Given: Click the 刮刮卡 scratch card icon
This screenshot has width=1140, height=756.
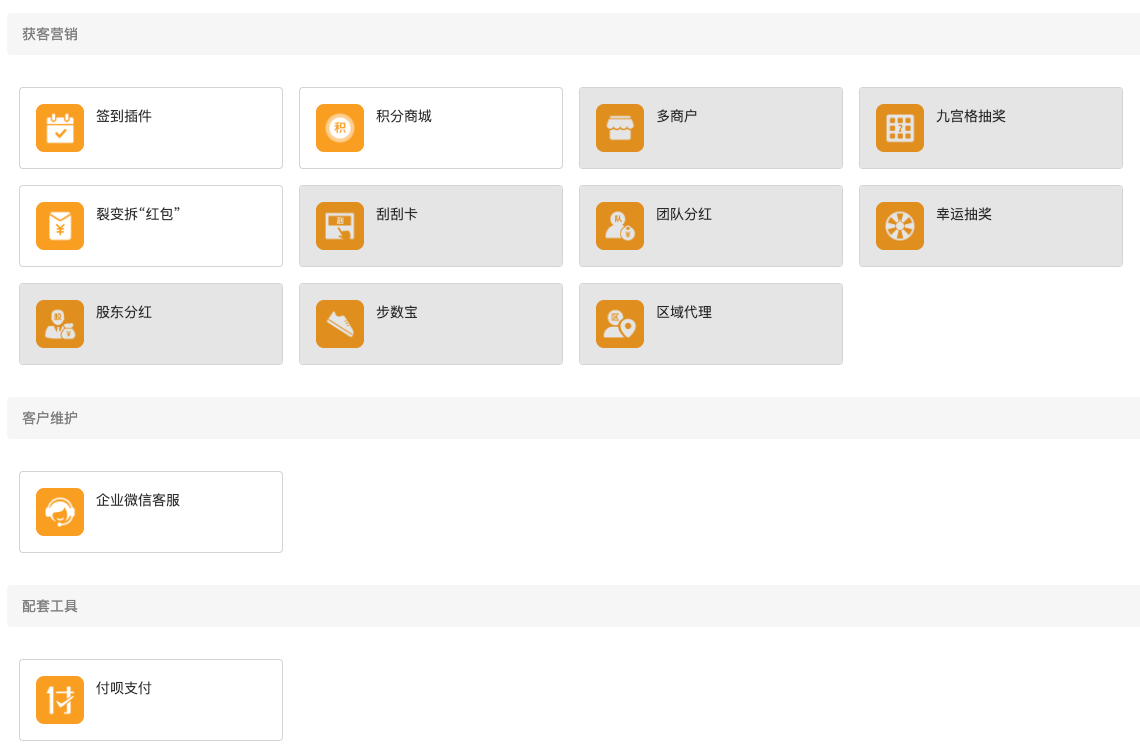Looking at the screenshot, I should click(340, 226).
